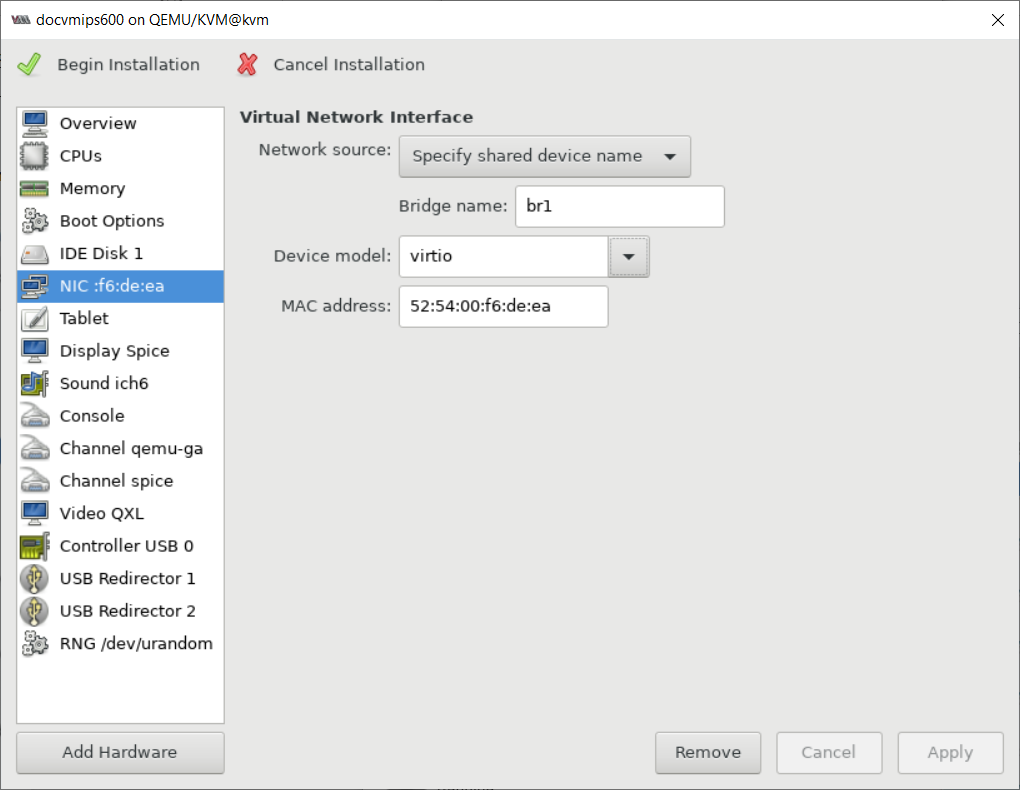Click the virt-manager window title icon

pos(21,20)
